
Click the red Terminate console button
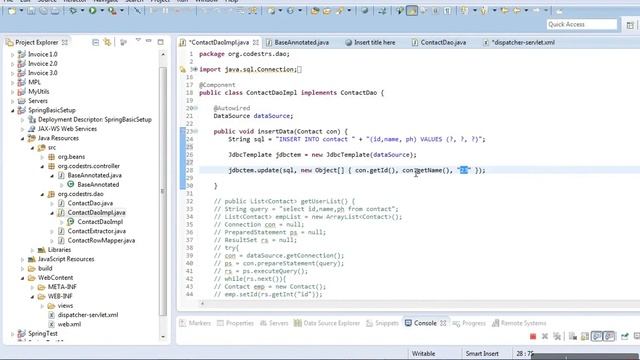click(x=533, y=336)
